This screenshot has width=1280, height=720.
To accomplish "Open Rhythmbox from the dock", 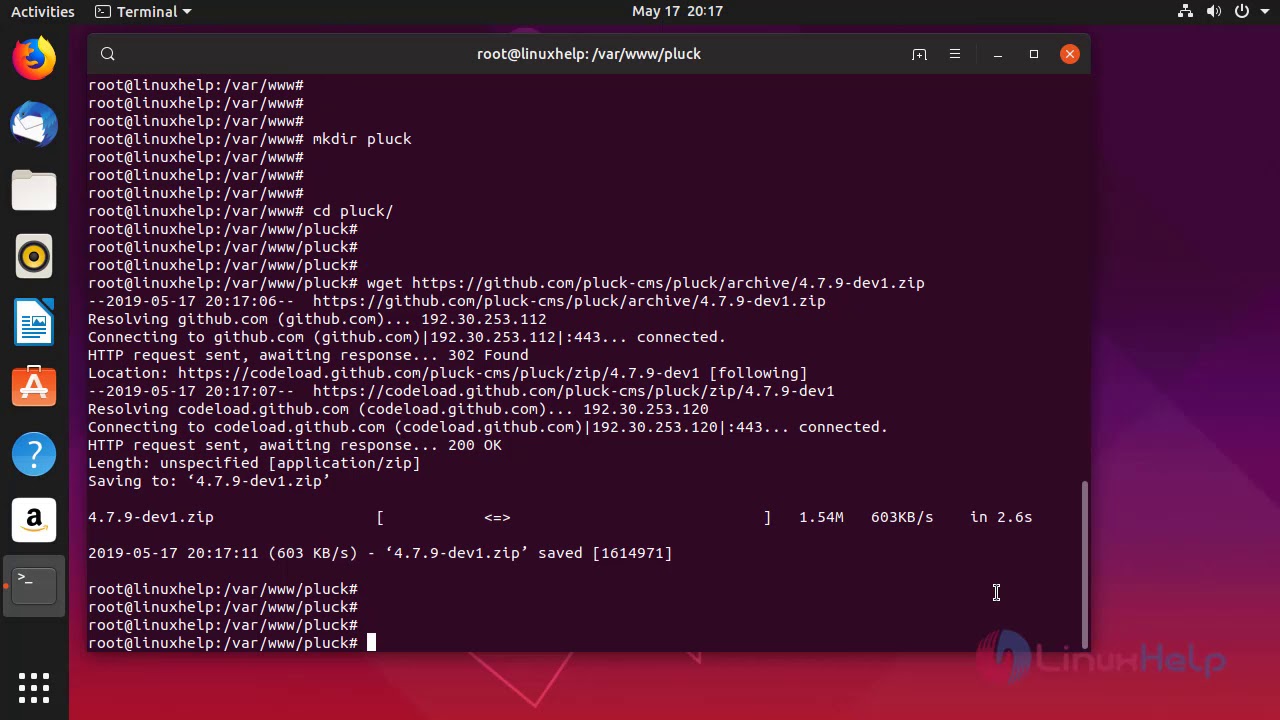I will 34,257.
